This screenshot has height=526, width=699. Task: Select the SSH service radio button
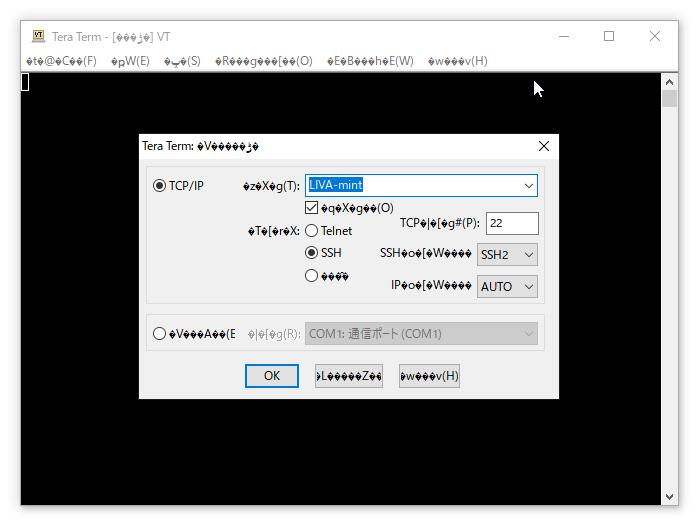point(311,253)
